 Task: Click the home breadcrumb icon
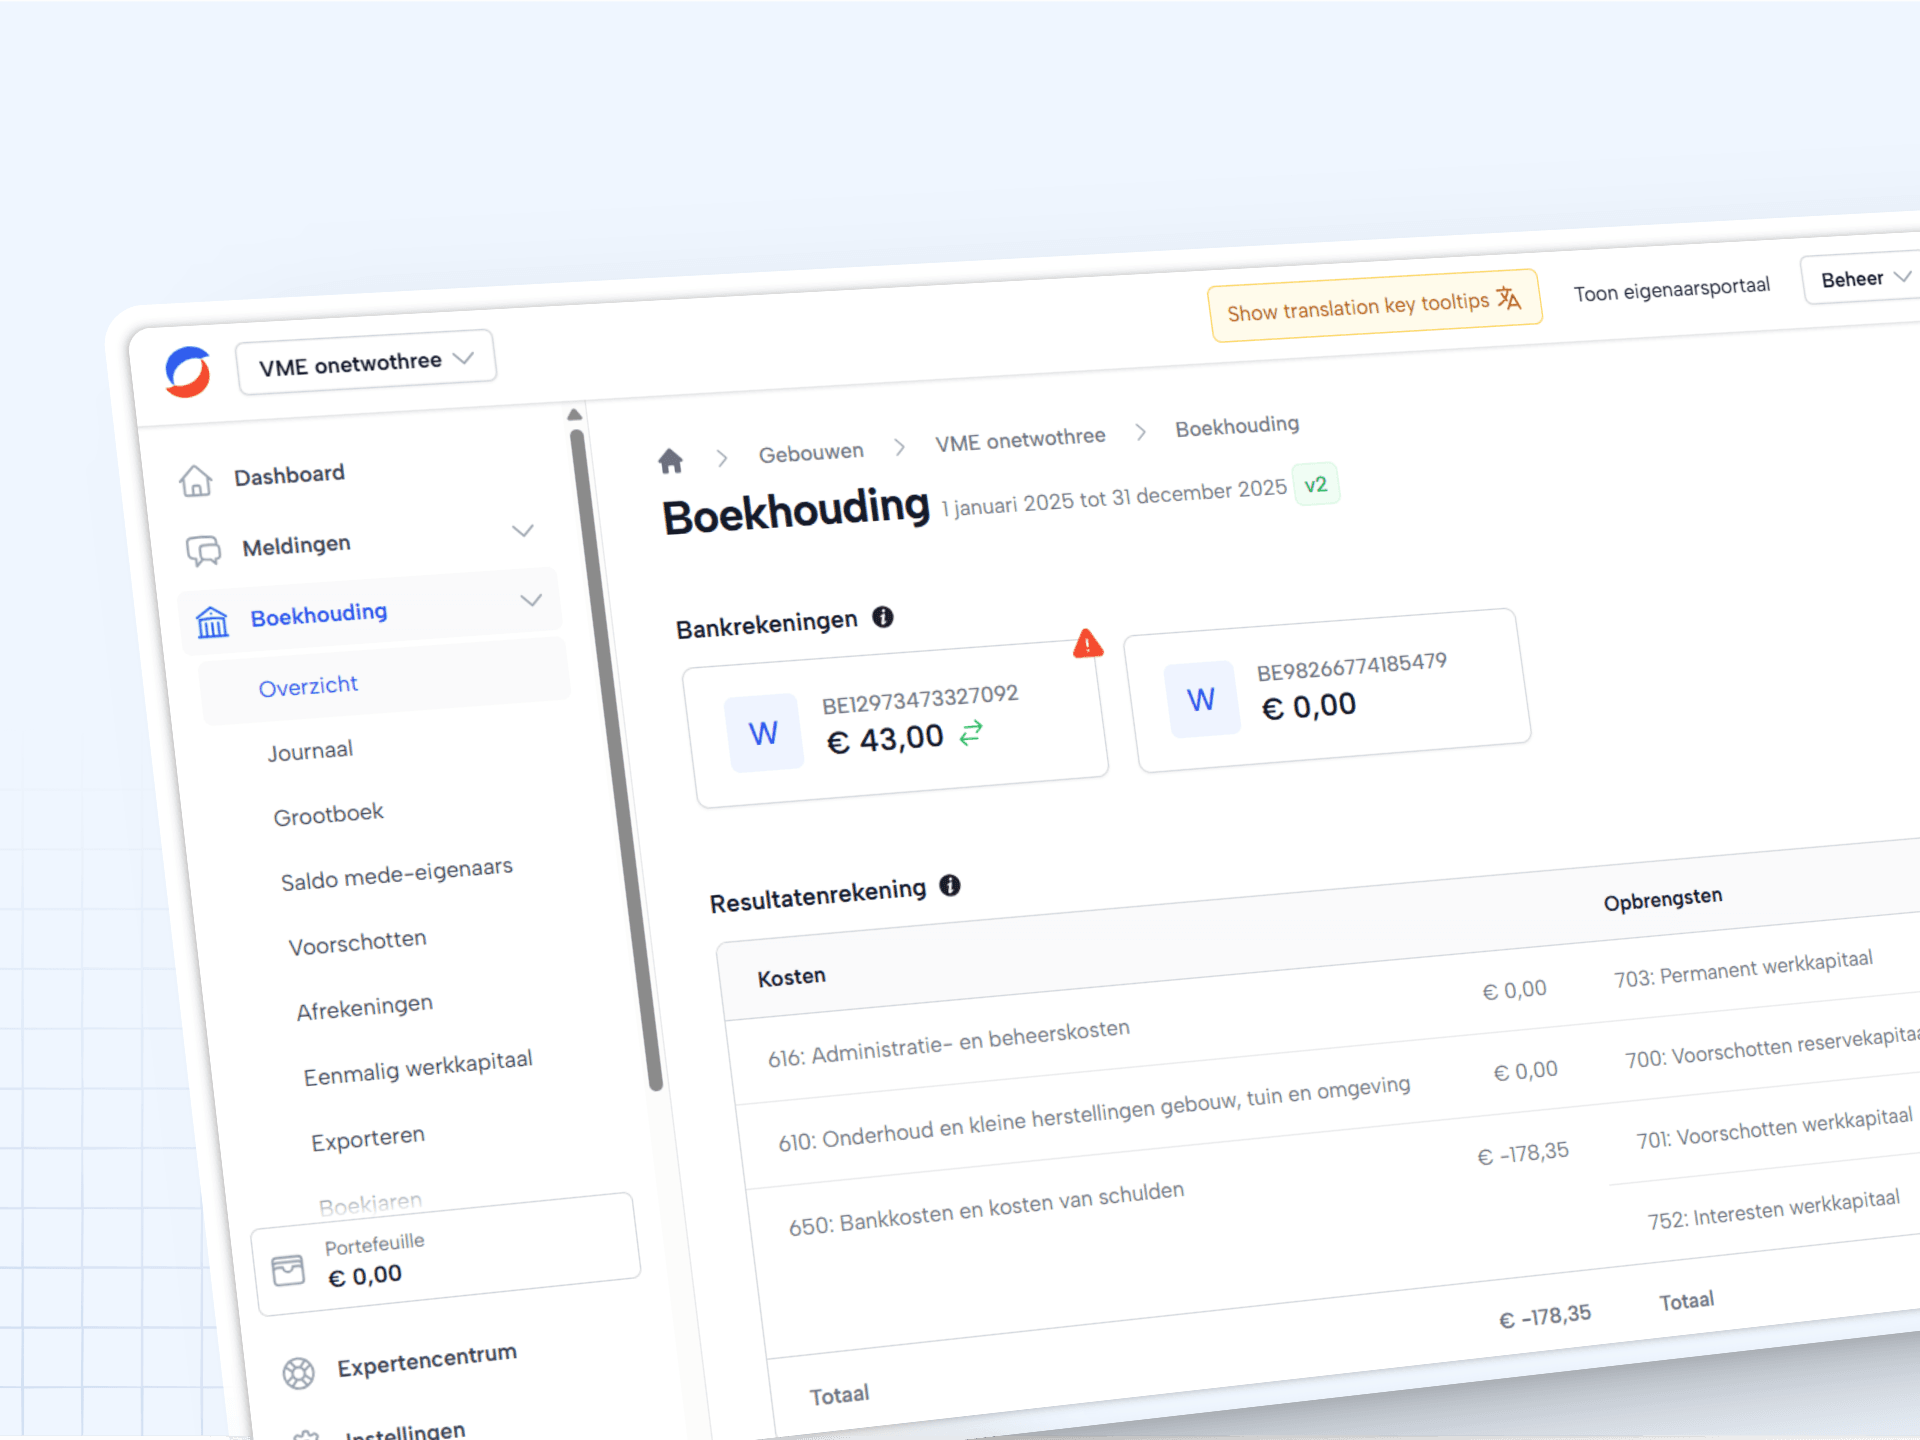click(x=670, y=461)
